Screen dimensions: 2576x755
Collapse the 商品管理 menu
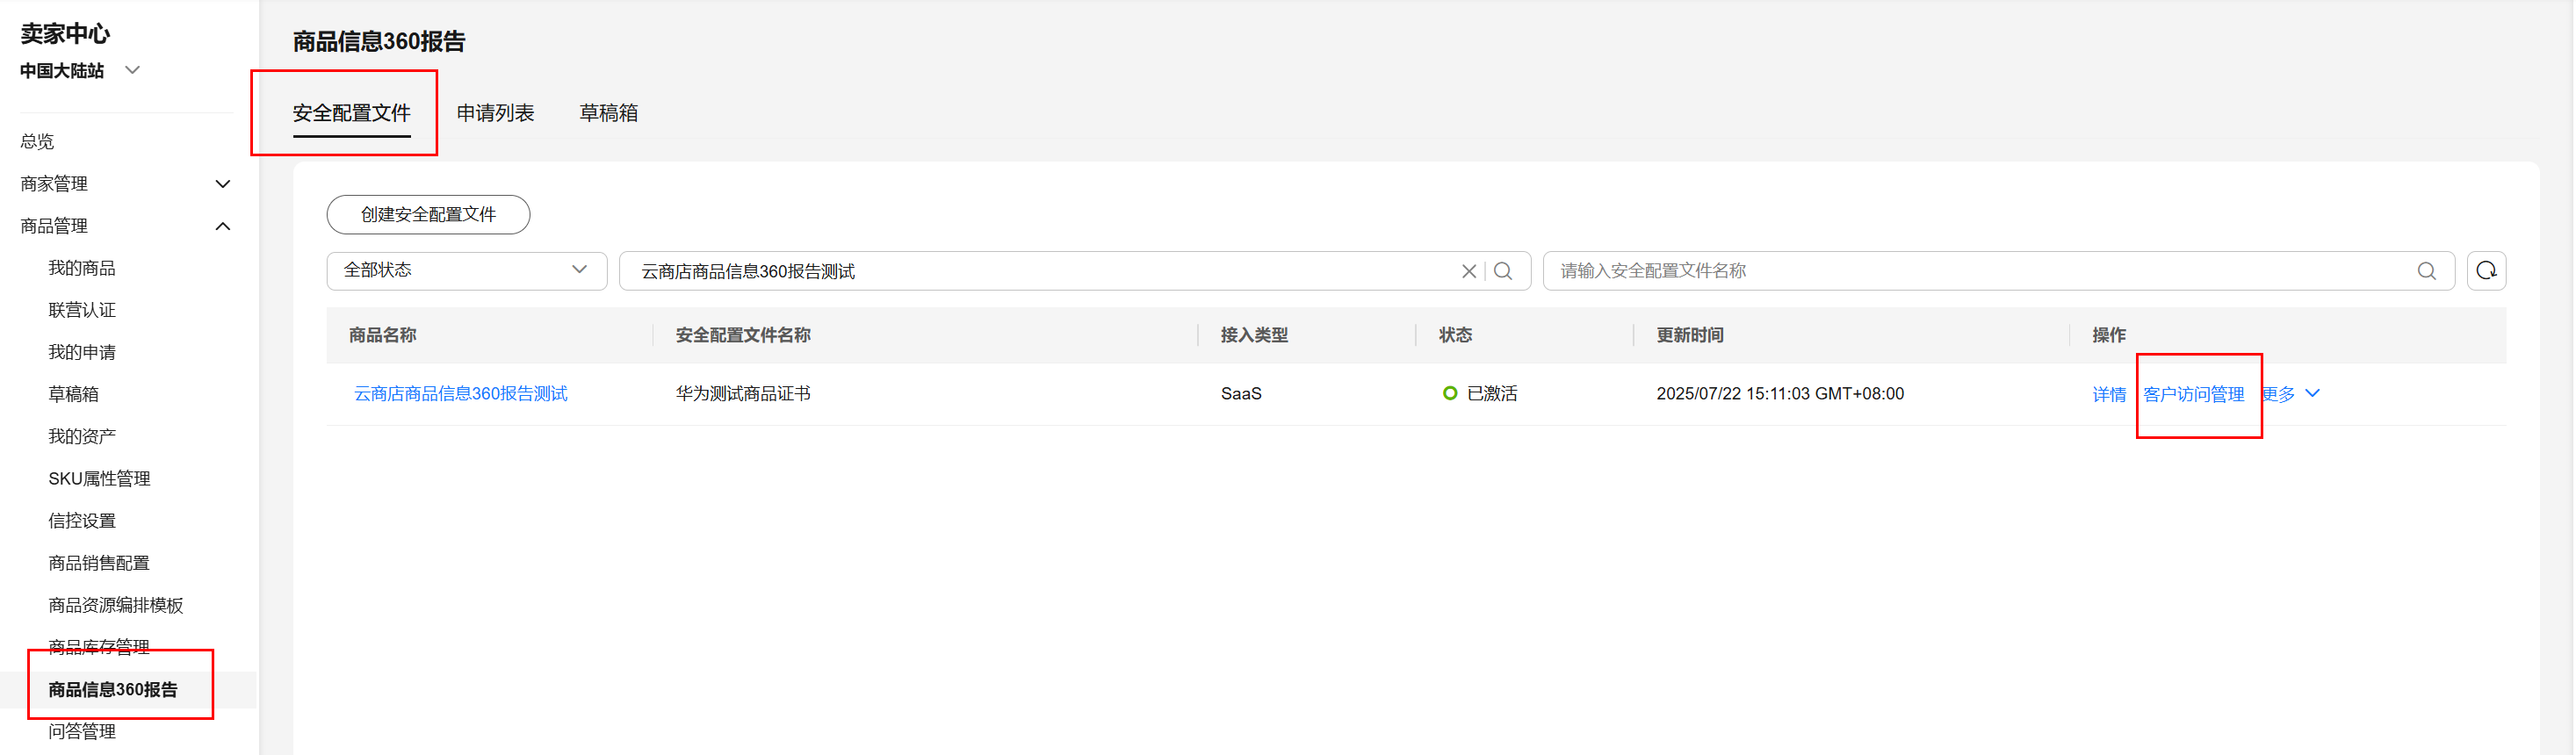point(223,226)
